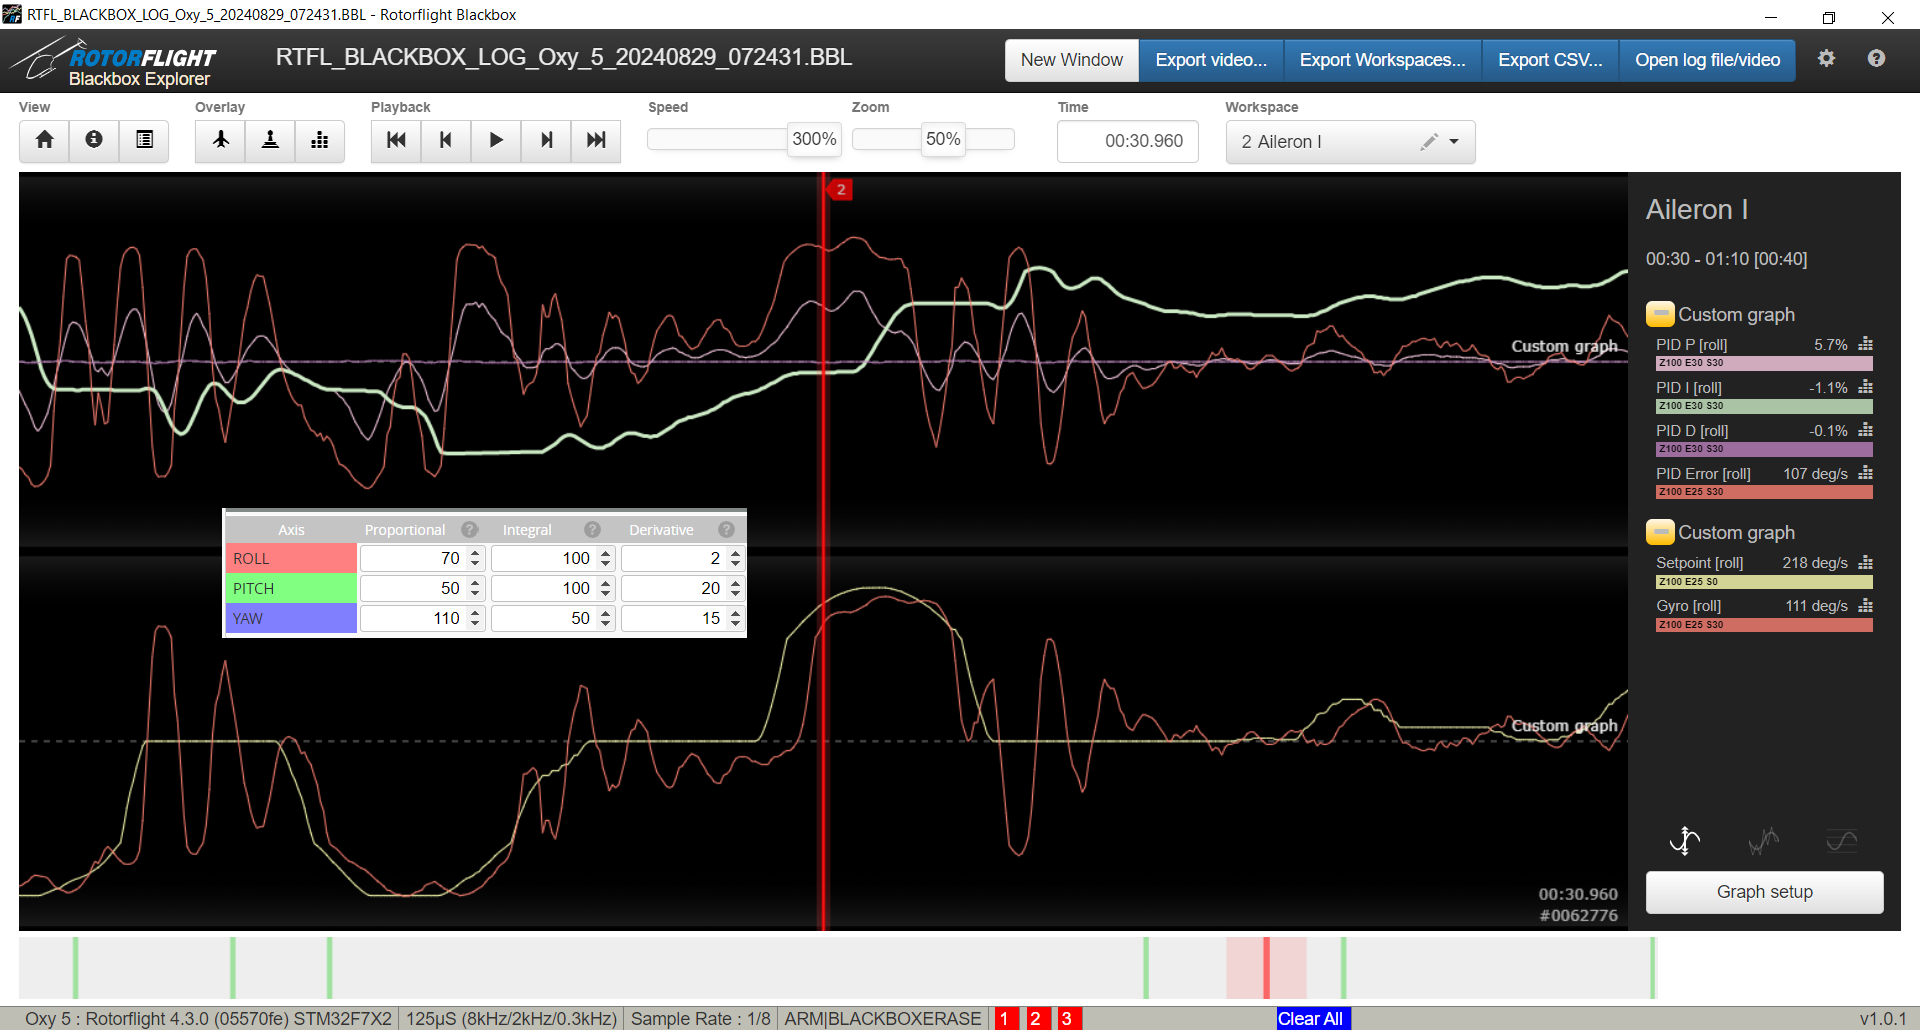Click the Clear All button
The height and width of the screenshot is (1030, 1920).
click(x=1310, y=1018)
